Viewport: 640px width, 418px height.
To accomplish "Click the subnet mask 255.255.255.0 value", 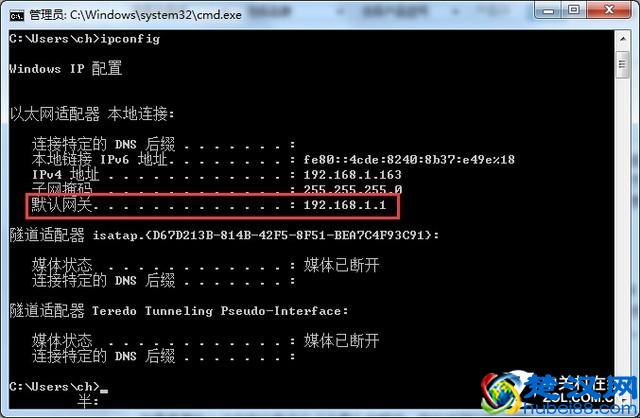I will pyautogui.click(x=353, y=189).
